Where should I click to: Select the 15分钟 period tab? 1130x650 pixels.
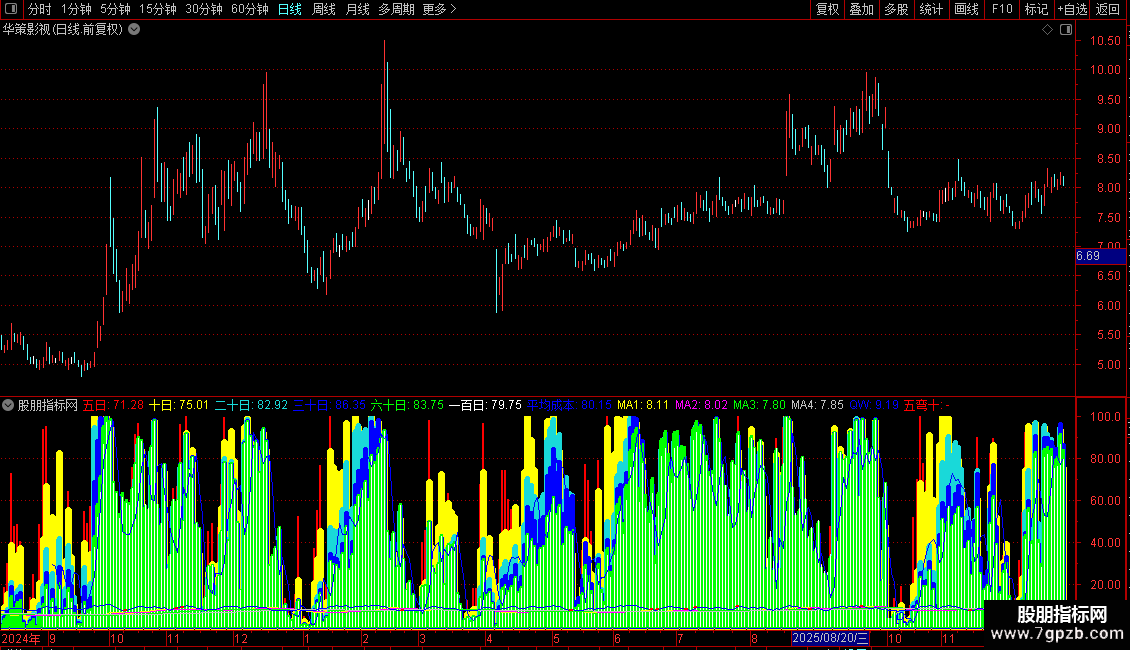[x=158, y=9]
